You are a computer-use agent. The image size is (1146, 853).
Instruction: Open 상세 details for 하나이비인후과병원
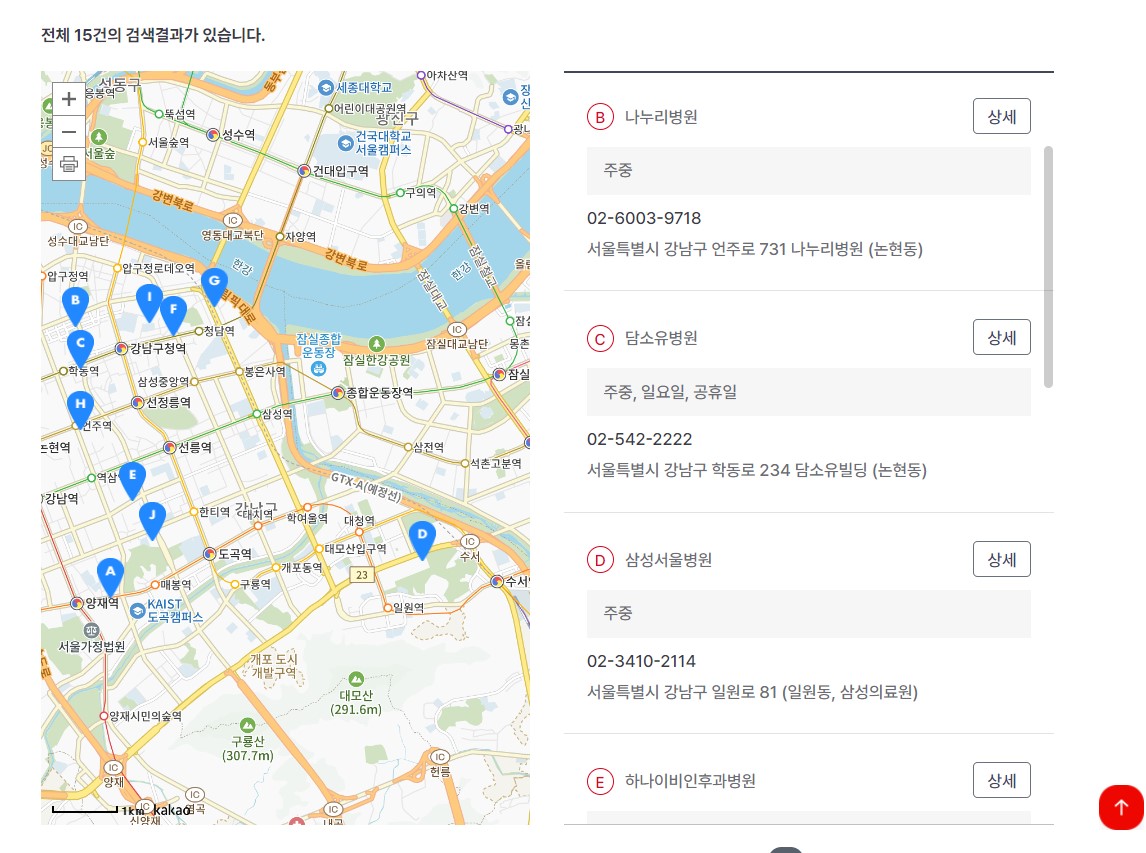coord(1001,780)
